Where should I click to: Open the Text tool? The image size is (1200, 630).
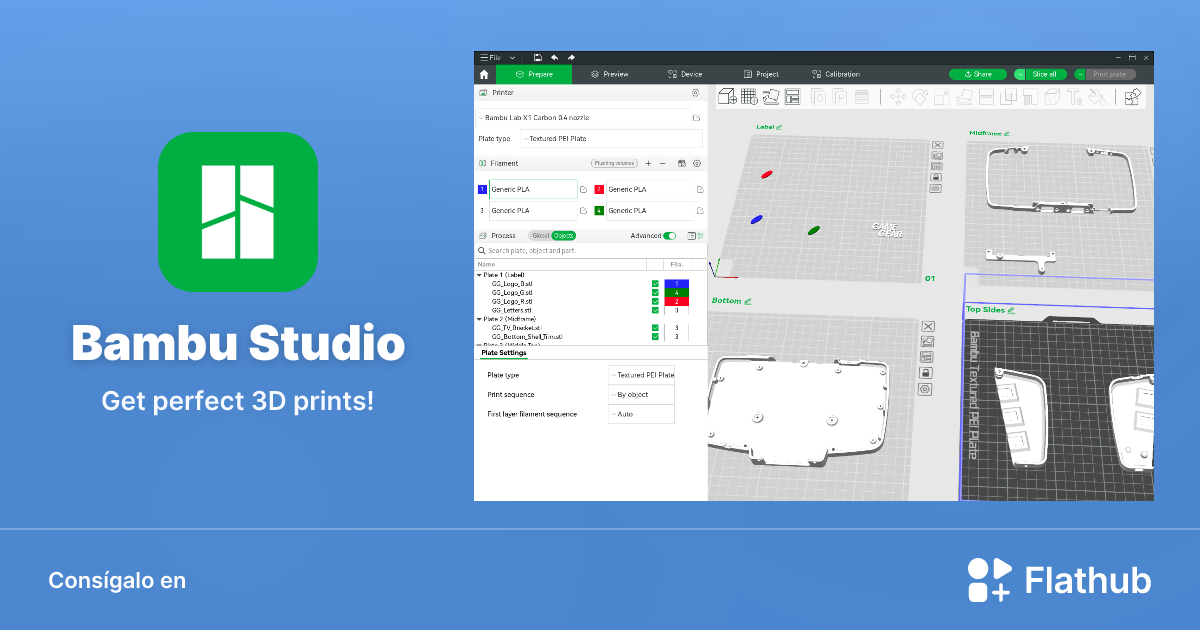1073,97
